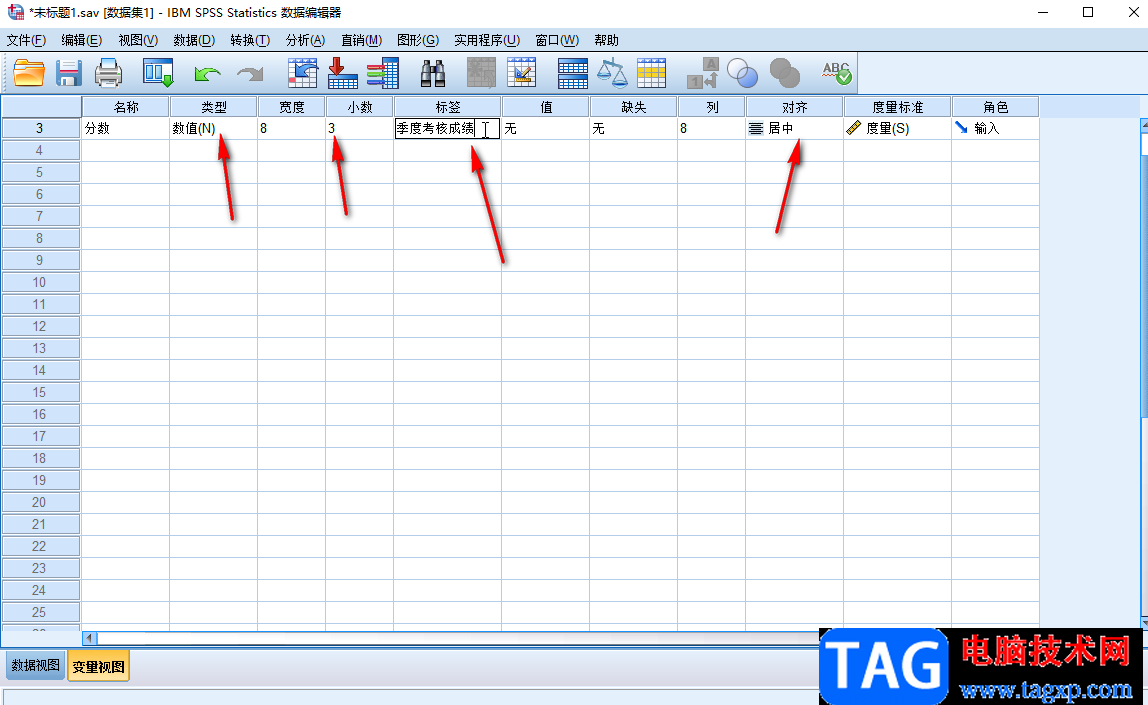Image resolution: width=1148 pixels, height=705 pixels.
Task: Open the 直销(M) menu
Action: pos(362,40)
